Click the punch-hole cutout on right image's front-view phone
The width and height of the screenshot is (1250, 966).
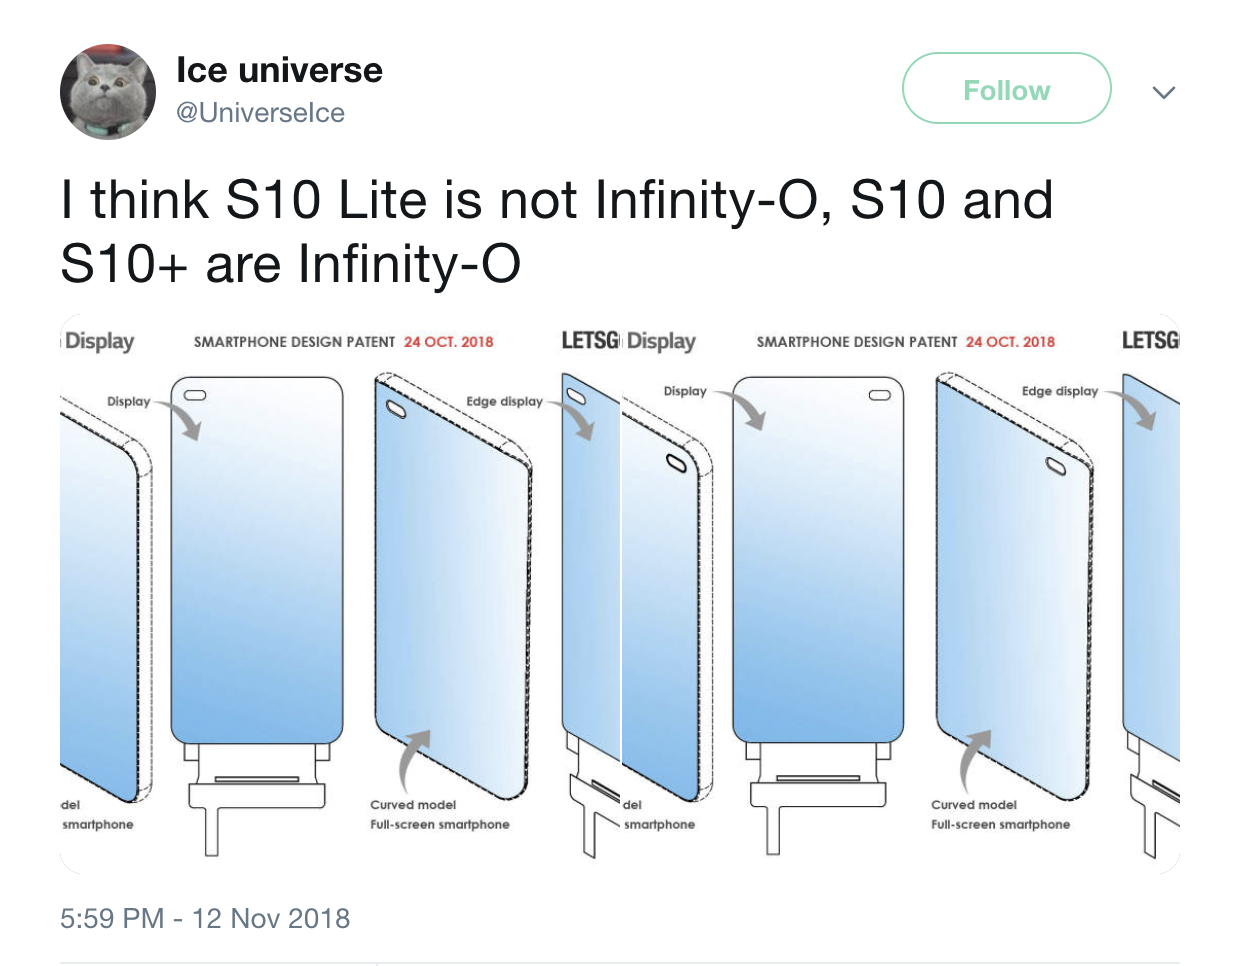879,395
